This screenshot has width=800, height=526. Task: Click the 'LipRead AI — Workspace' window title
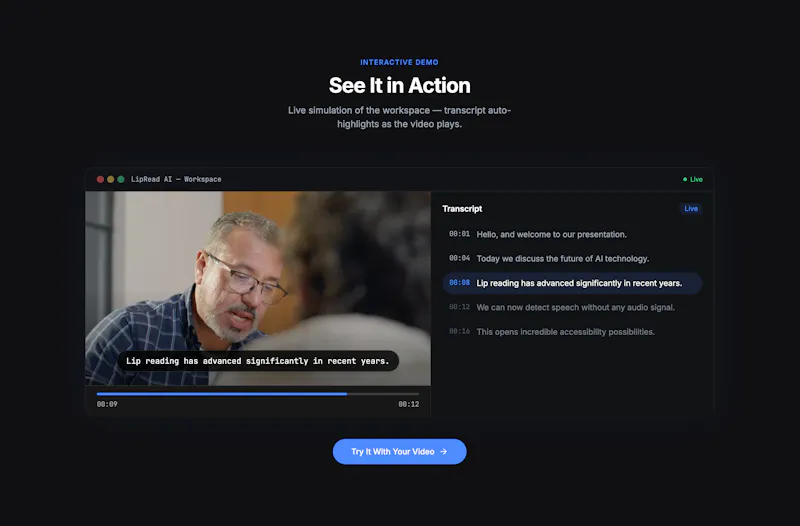[176, 179]
